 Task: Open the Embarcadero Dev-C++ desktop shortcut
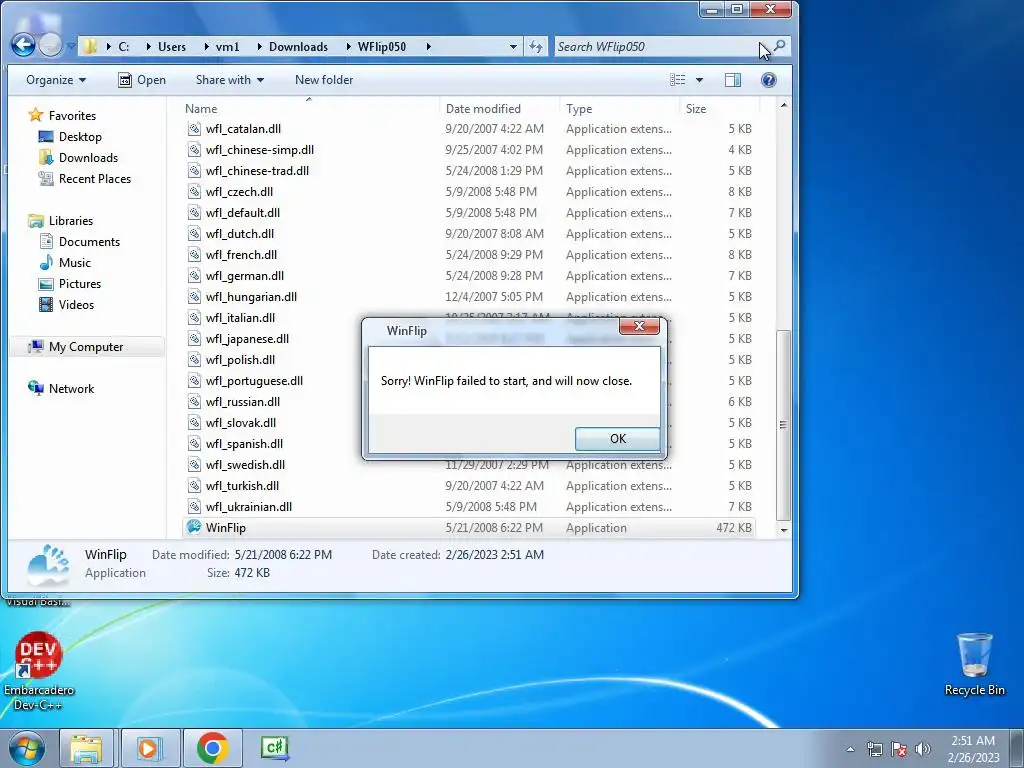(39, 670)
